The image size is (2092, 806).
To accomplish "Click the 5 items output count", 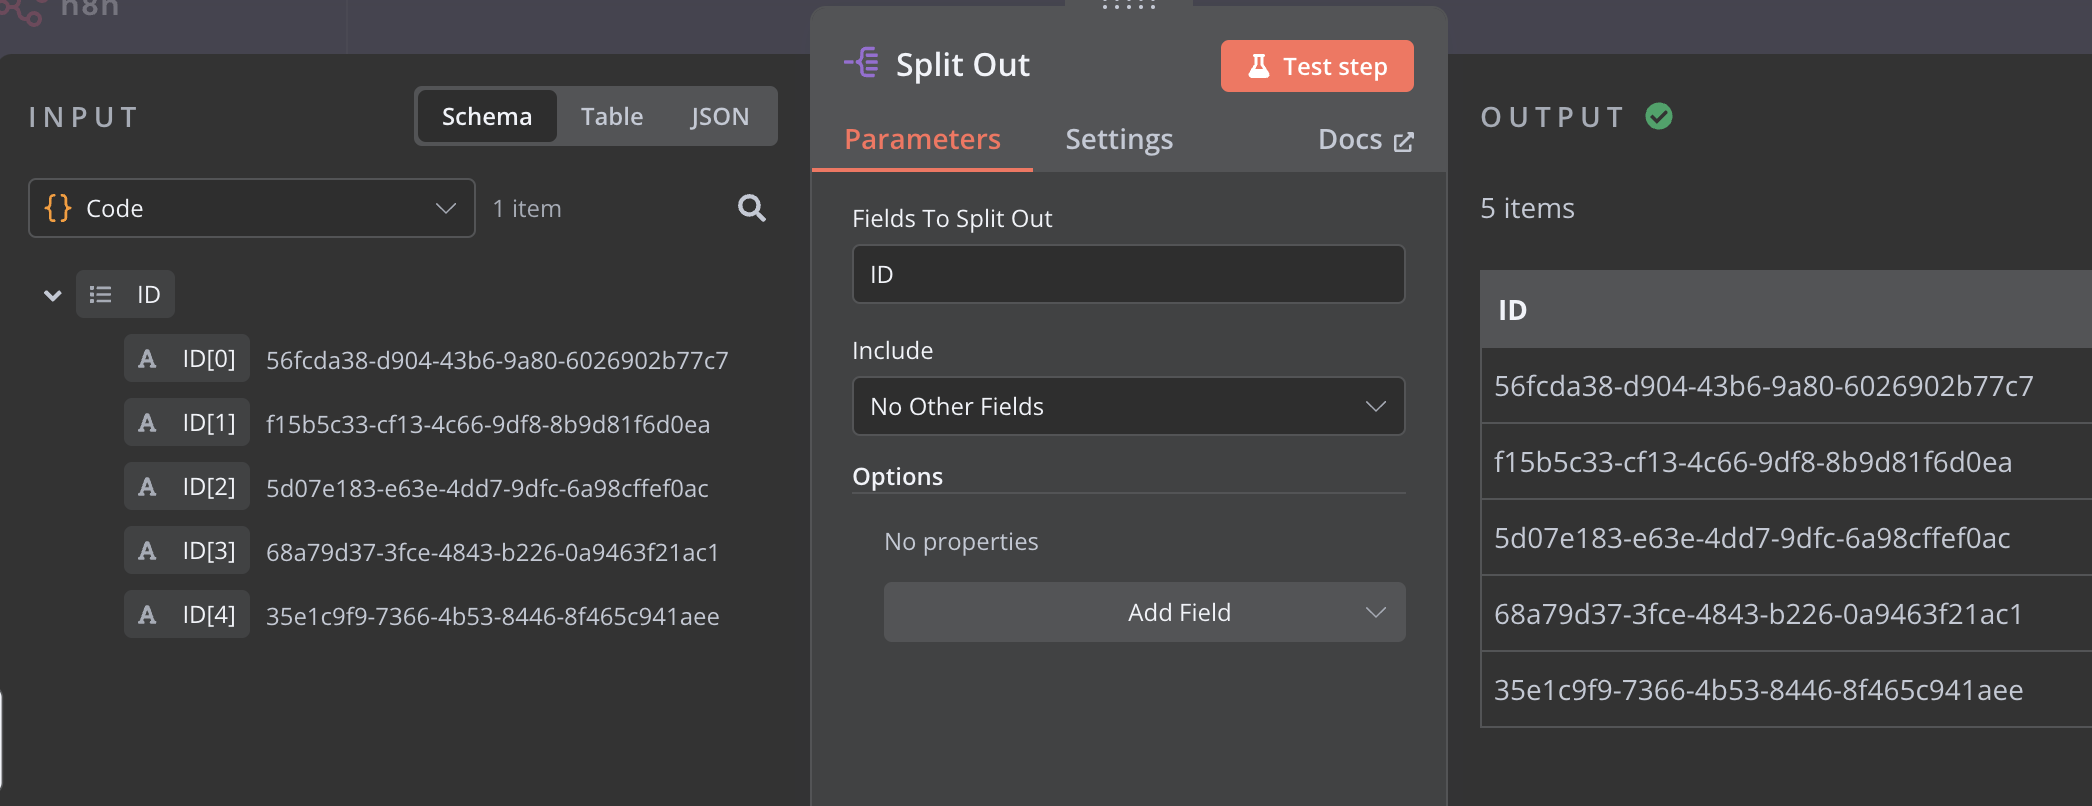I will click(x=1527, y=208).
